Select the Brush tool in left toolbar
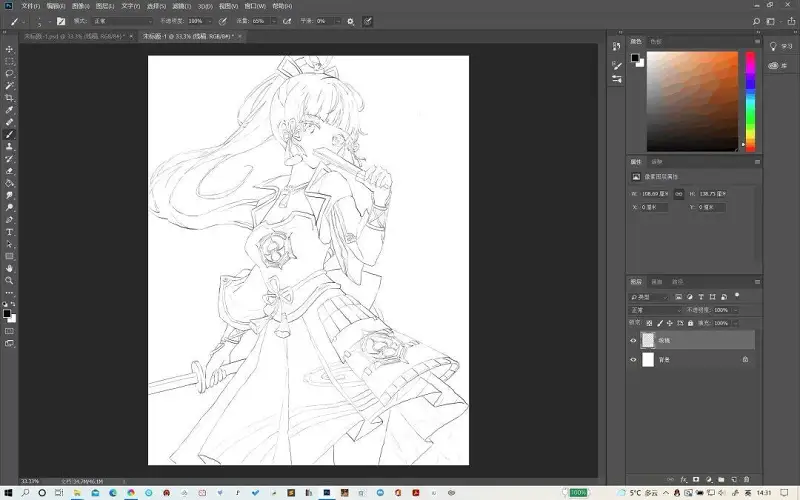 coord(9,135)
